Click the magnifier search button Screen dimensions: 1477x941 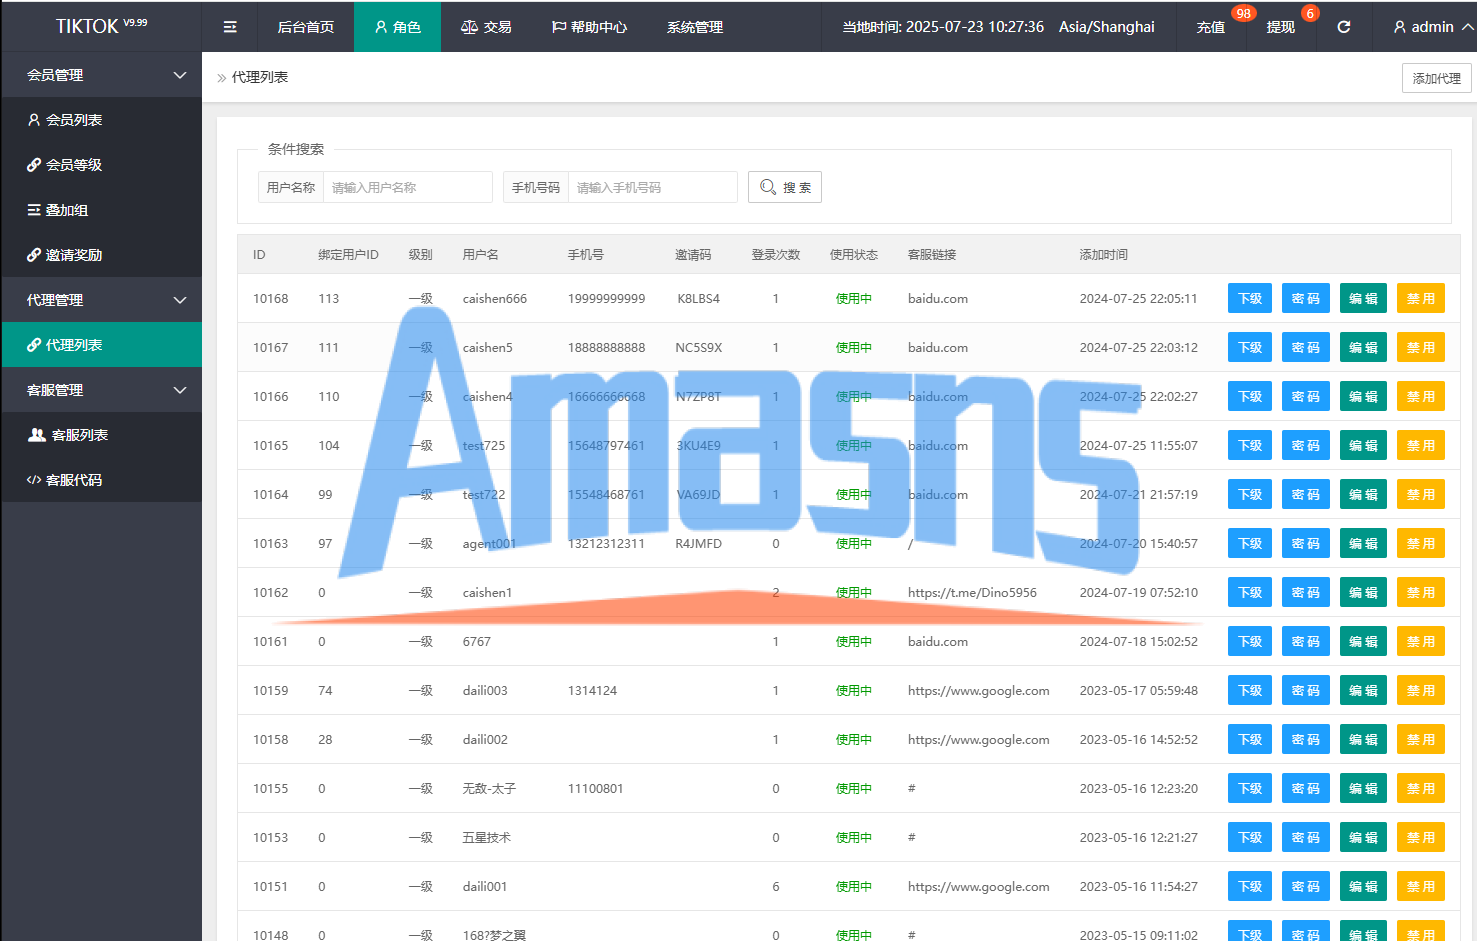[785, 187]
